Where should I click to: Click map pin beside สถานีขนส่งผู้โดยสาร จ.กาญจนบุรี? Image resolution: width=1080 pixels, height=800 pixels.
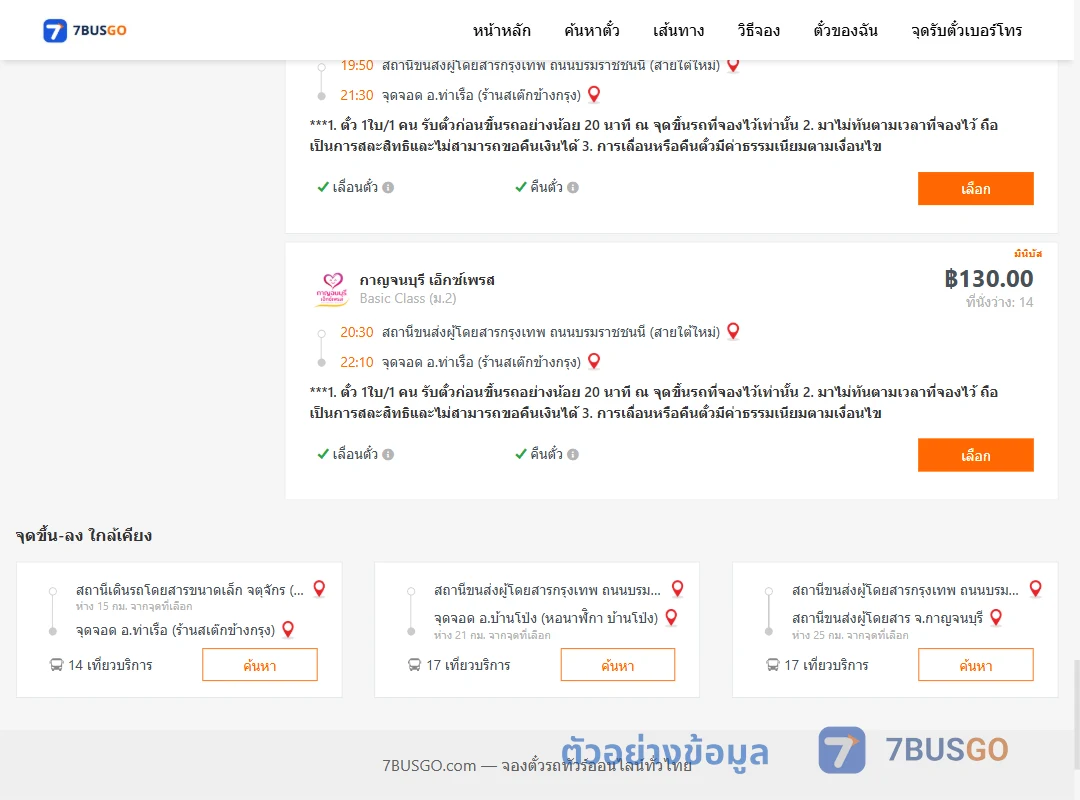click(996, 617)
